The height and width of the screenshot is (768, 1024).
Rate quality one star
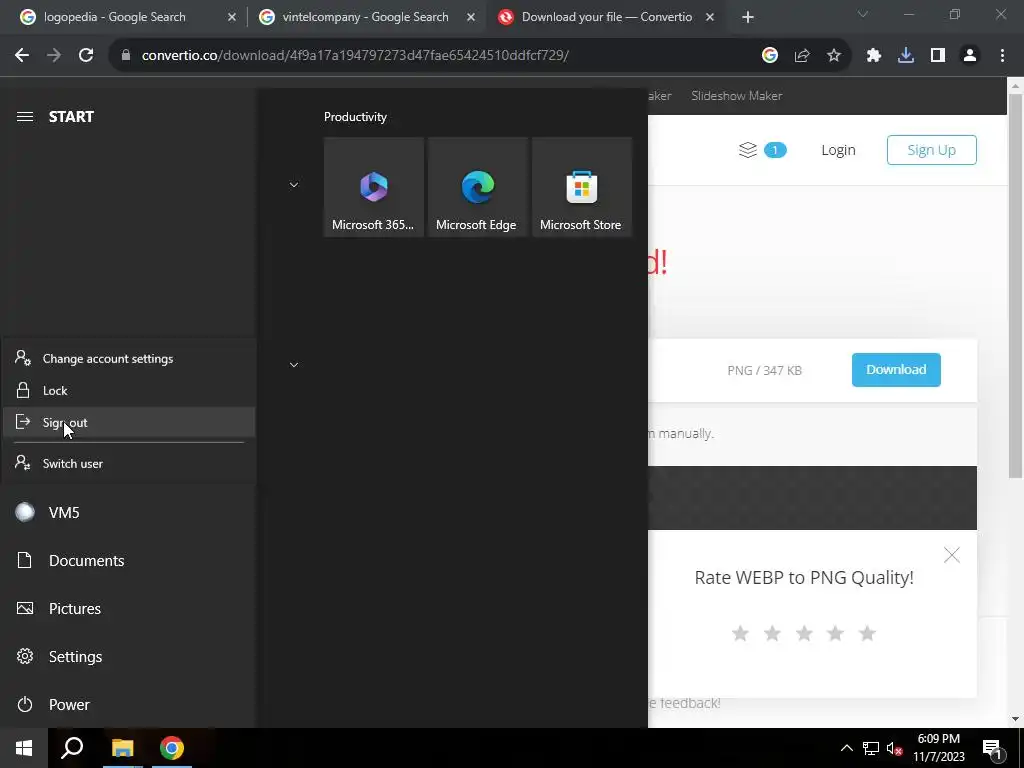[x=740, y=633]
